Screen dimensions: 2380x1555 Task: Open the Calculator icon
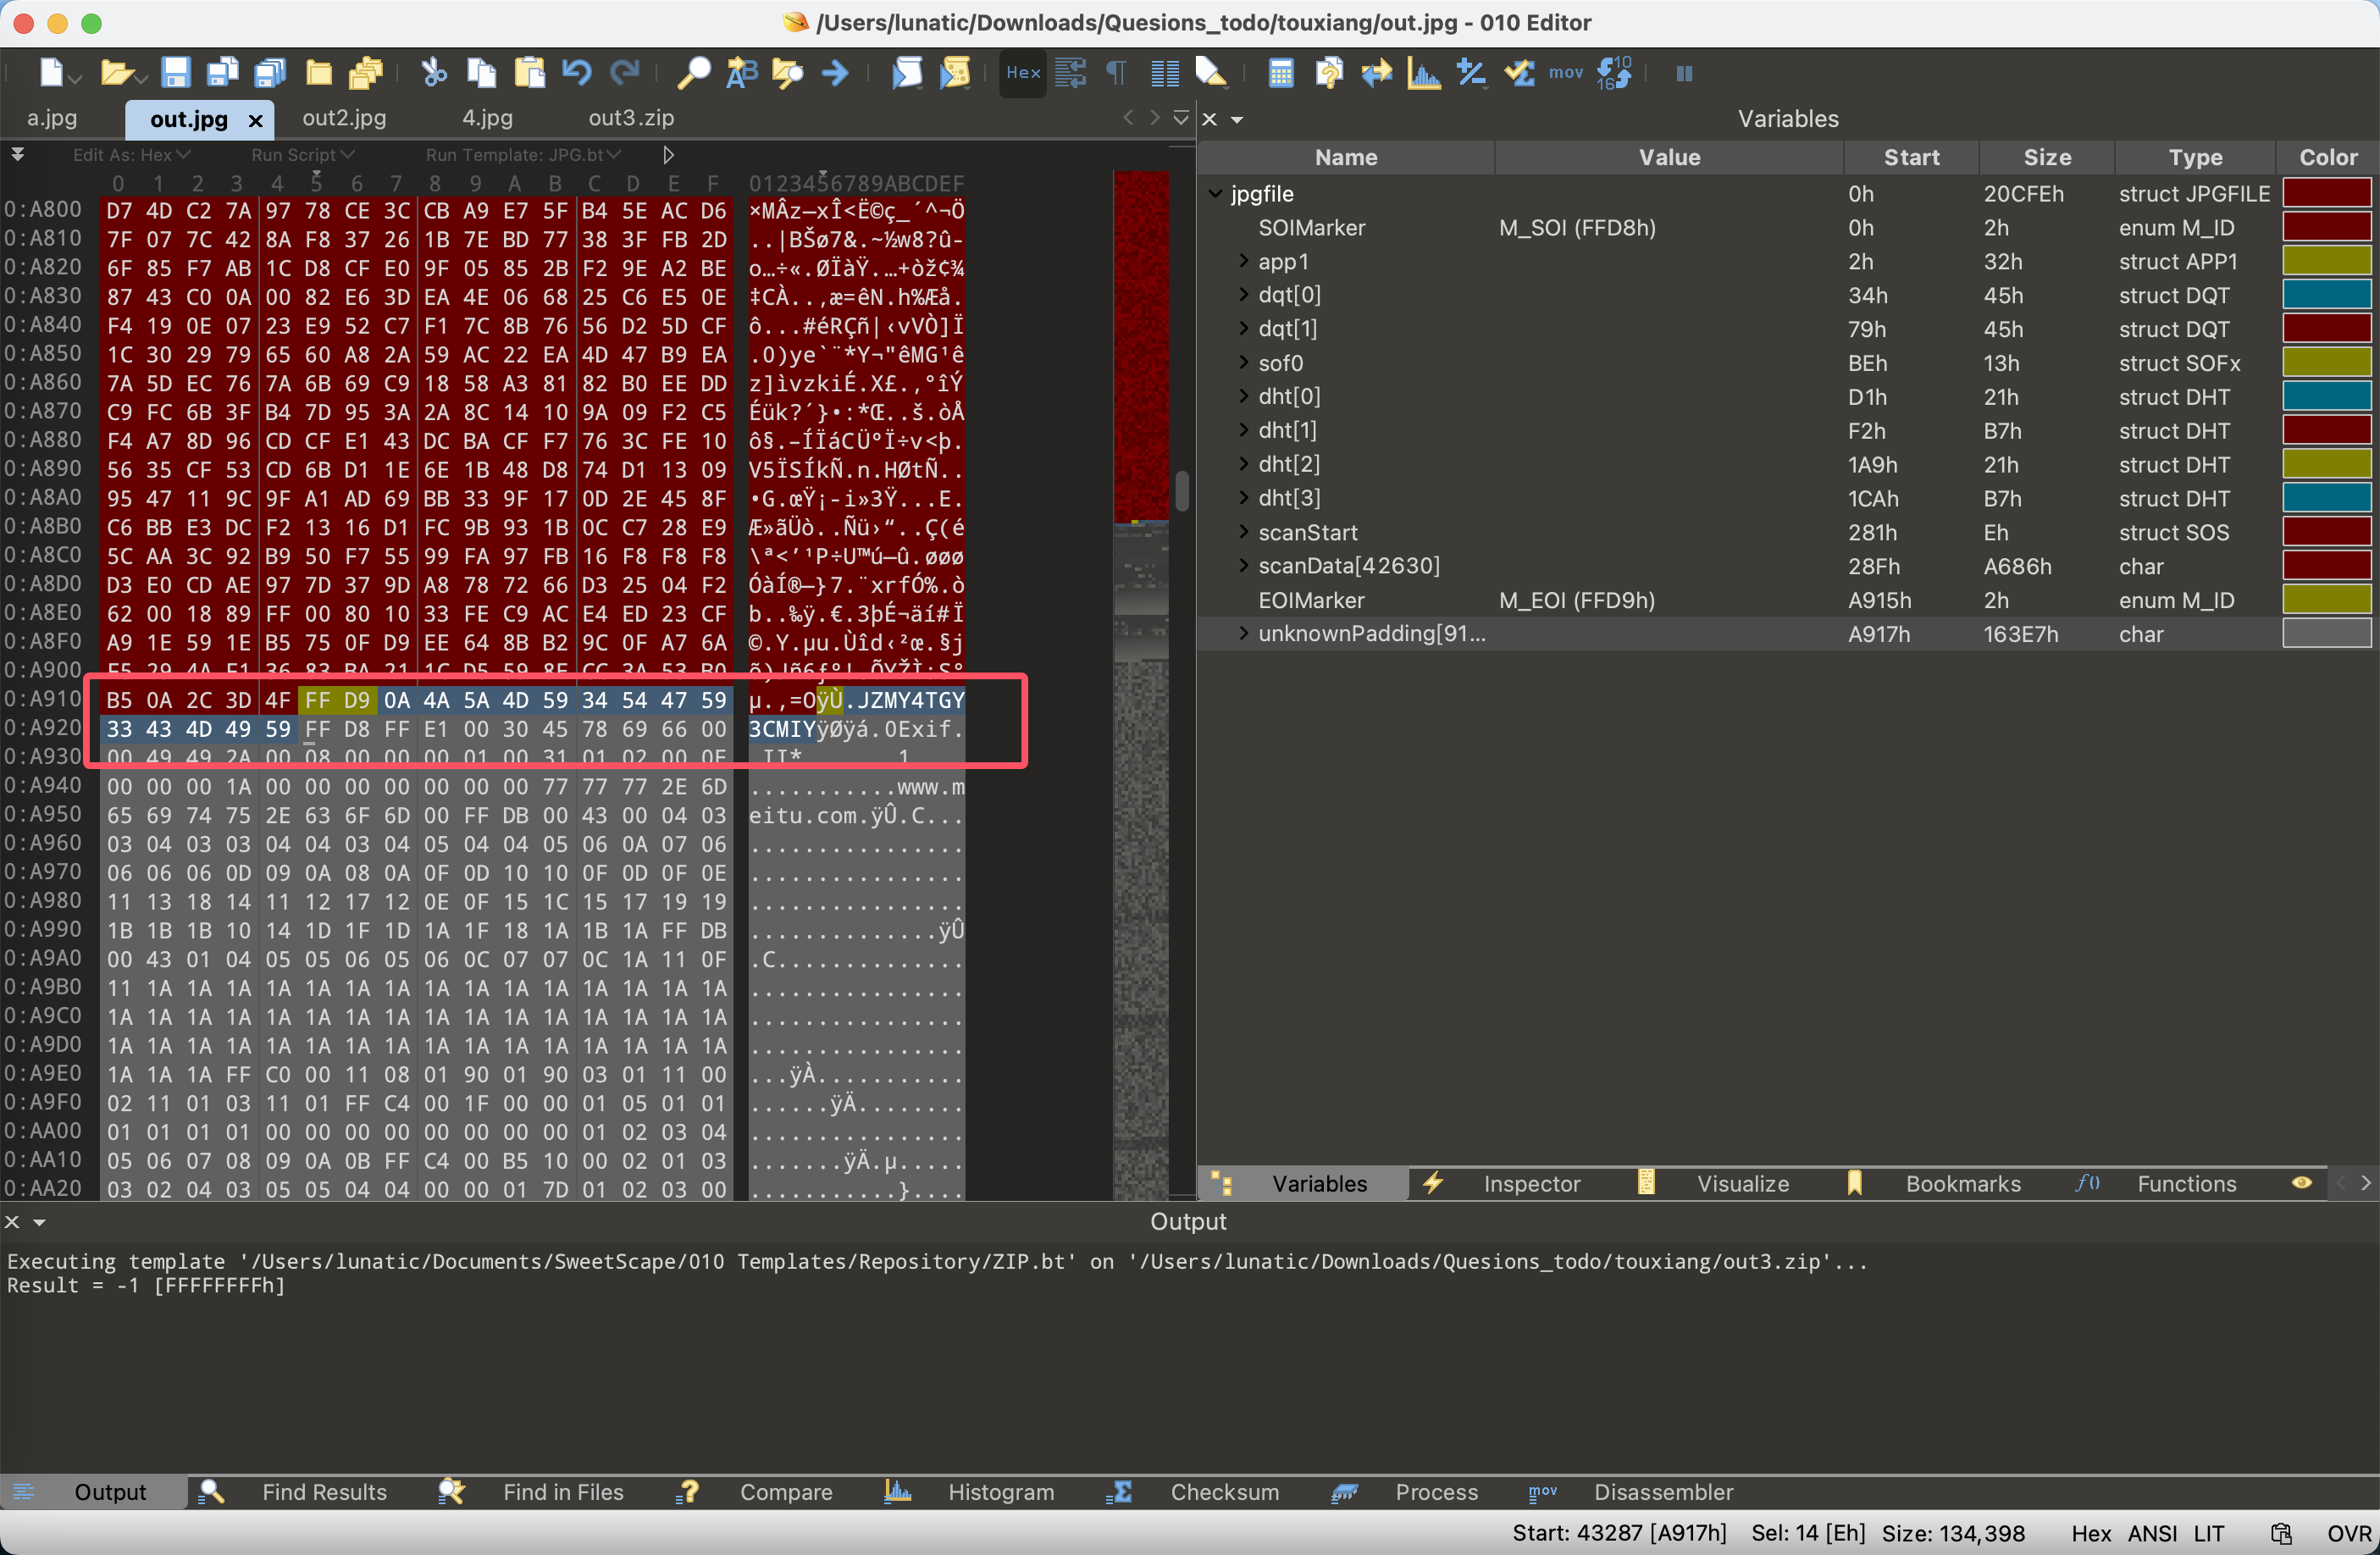(1281, 73)
